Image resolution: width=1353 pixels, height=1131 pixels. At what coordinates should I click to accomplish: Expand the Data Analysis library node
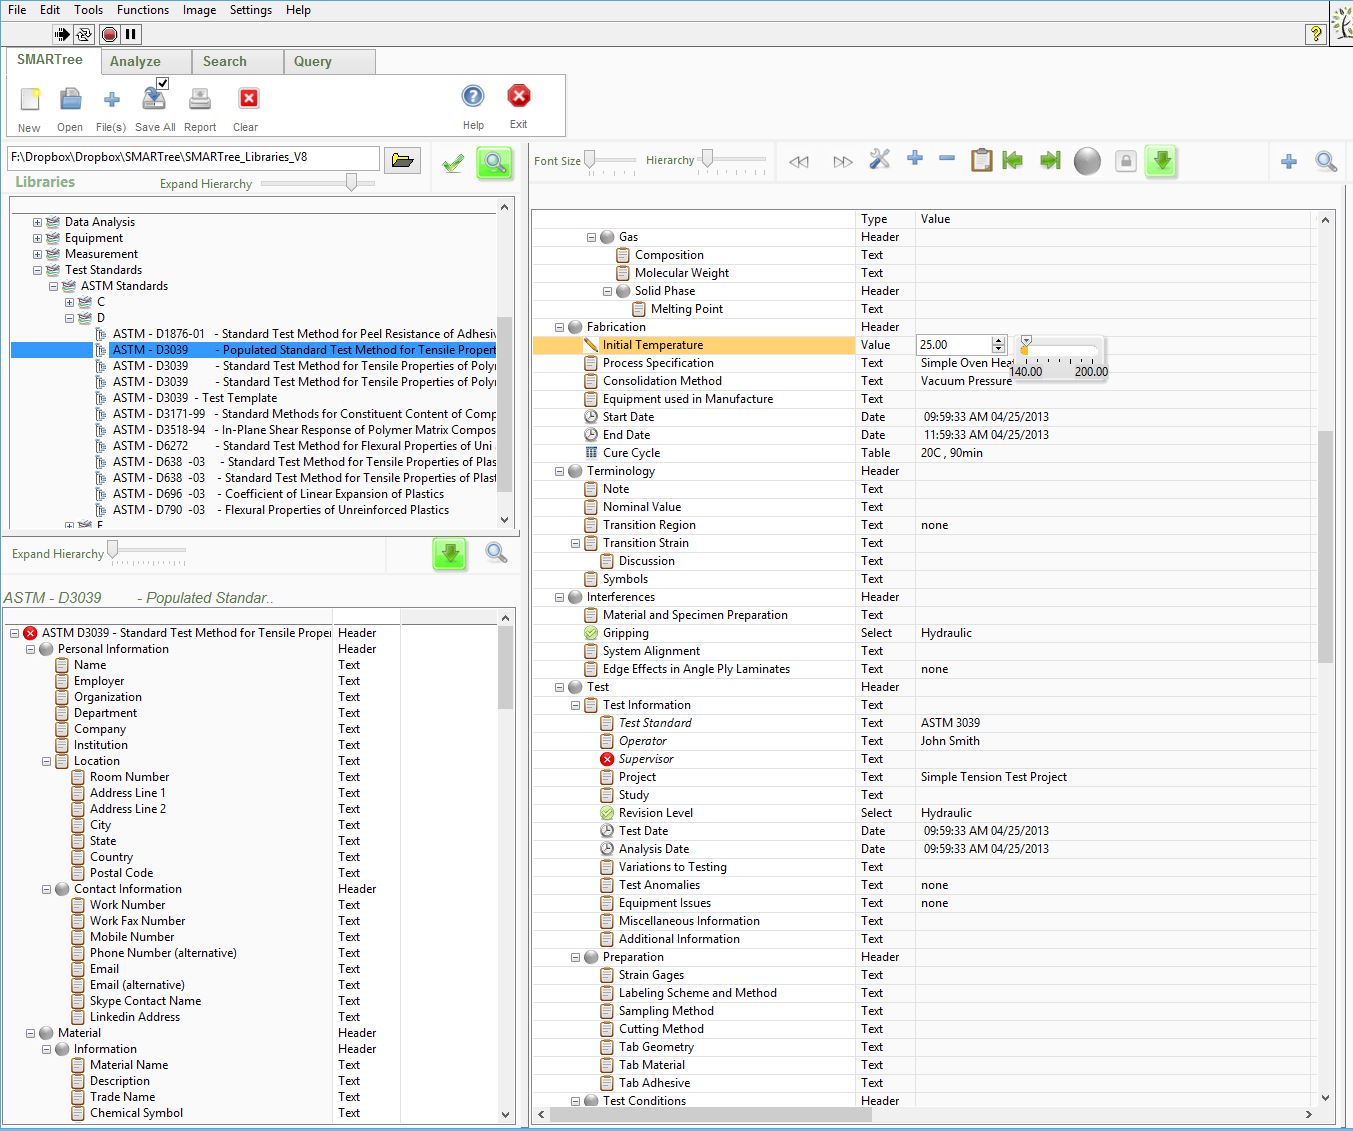coord(37,222)
